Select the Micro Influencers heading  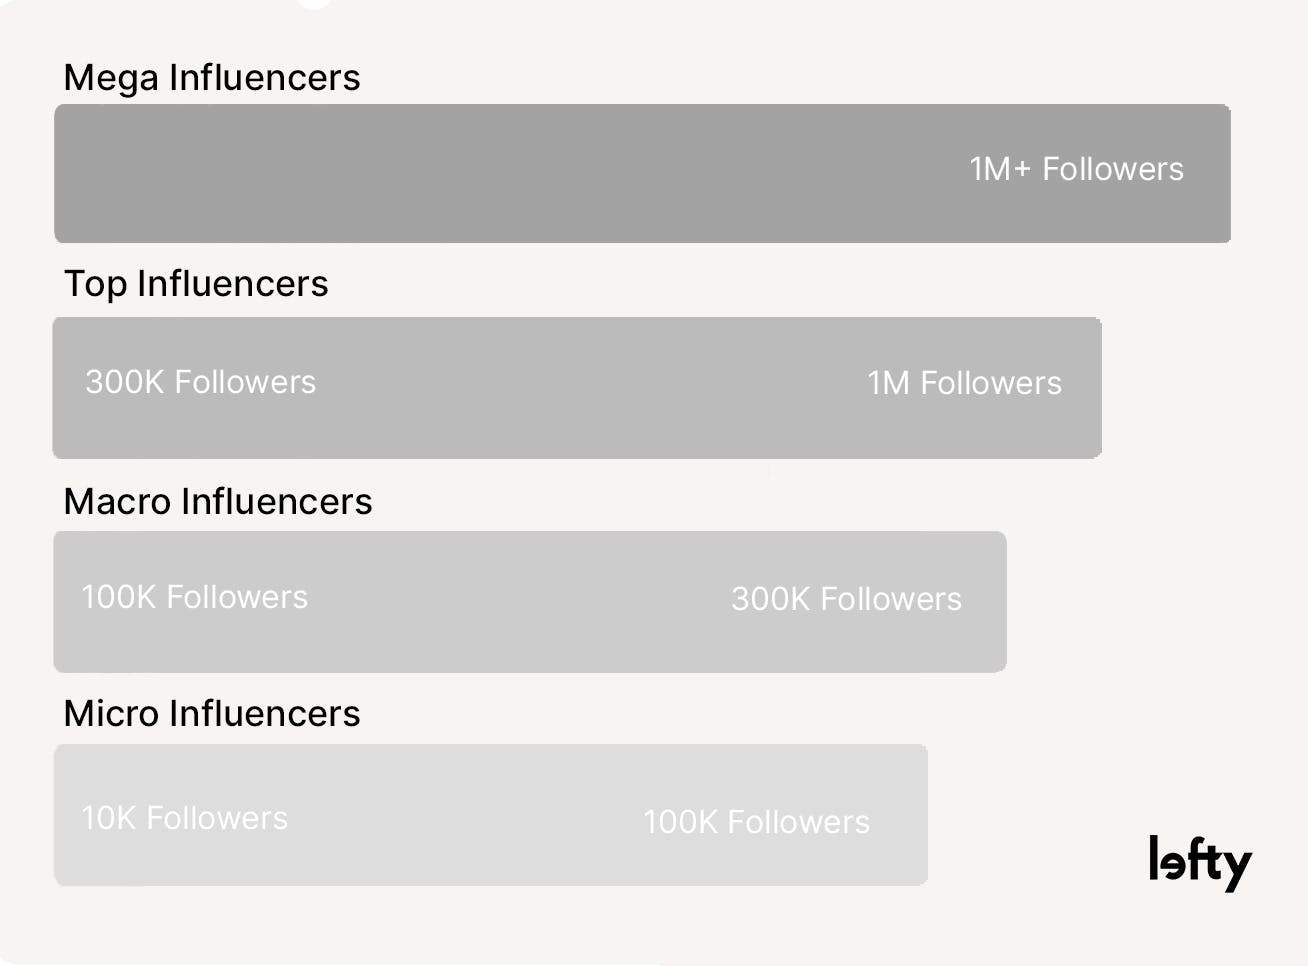point(211,714)
